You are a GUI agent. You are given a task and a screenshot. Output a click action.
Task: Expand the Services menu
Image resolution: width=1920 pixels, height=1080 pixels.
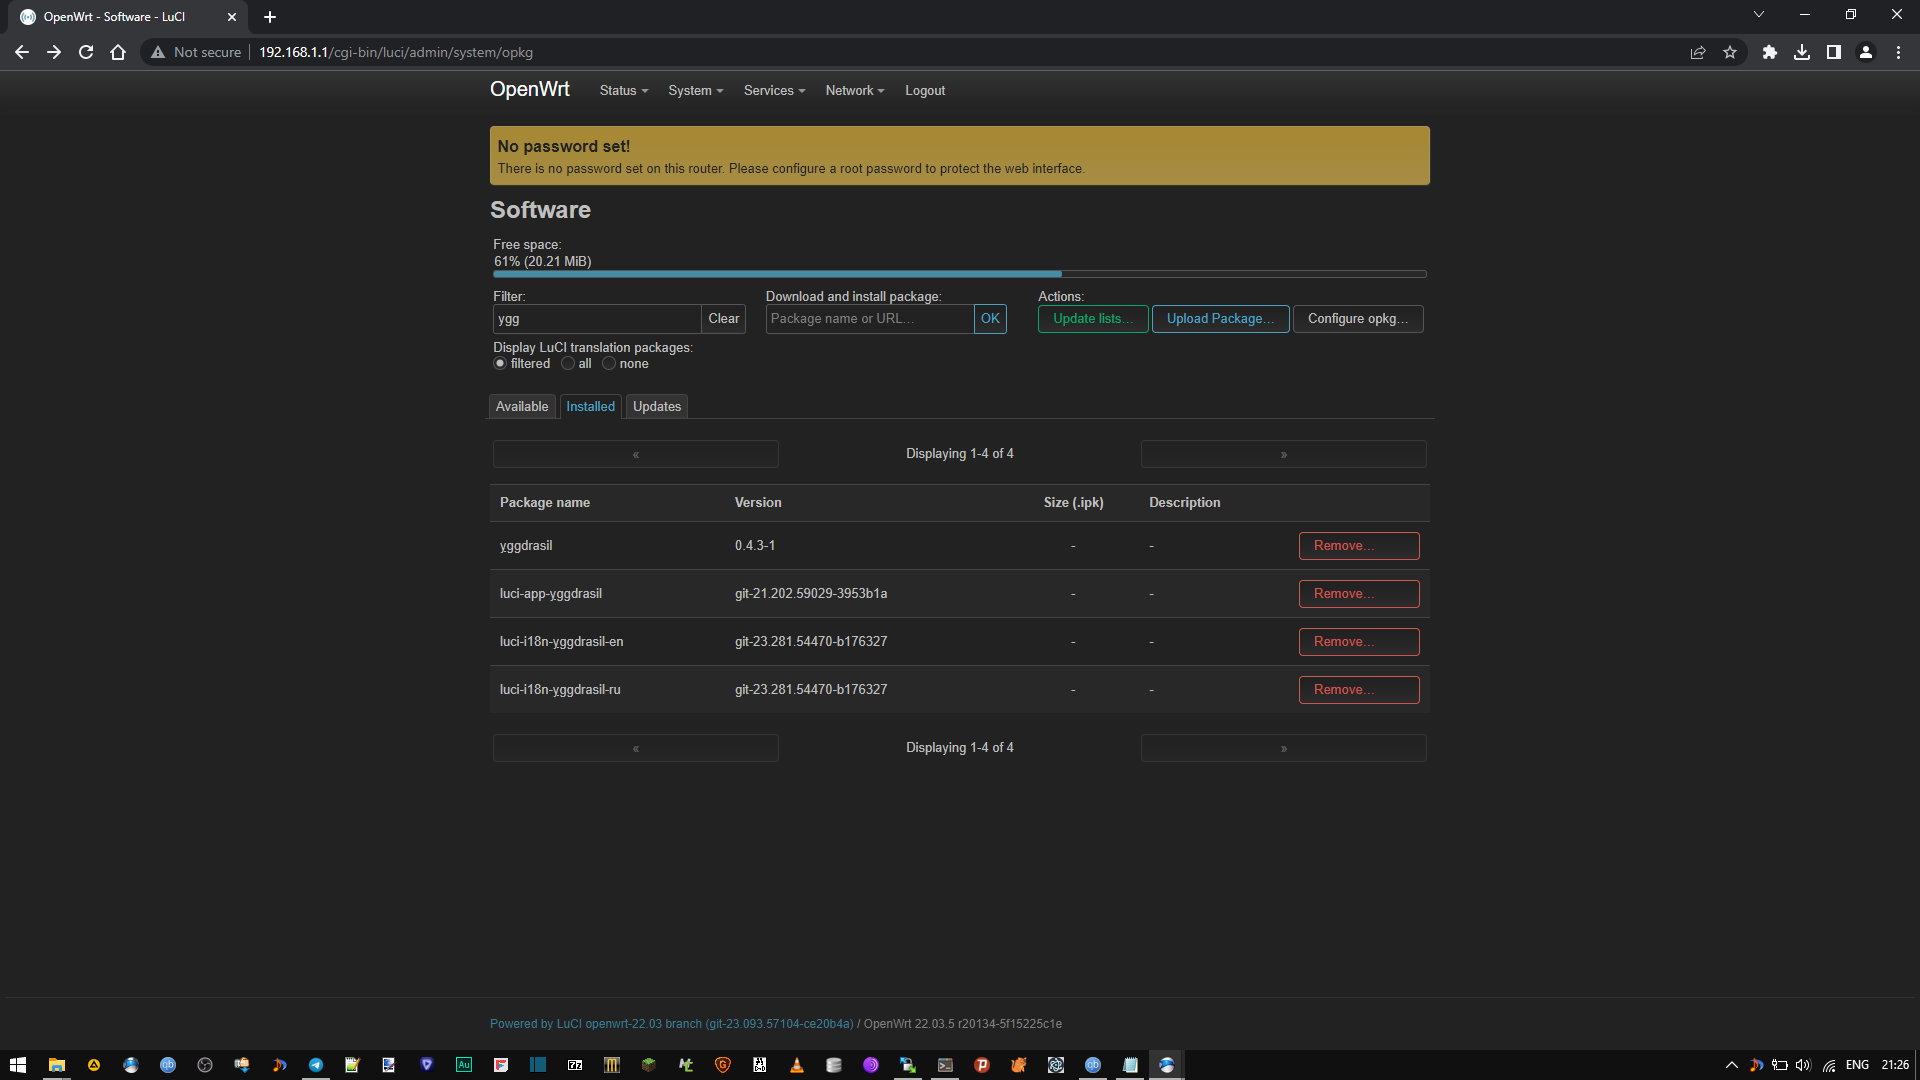point(772,90)
